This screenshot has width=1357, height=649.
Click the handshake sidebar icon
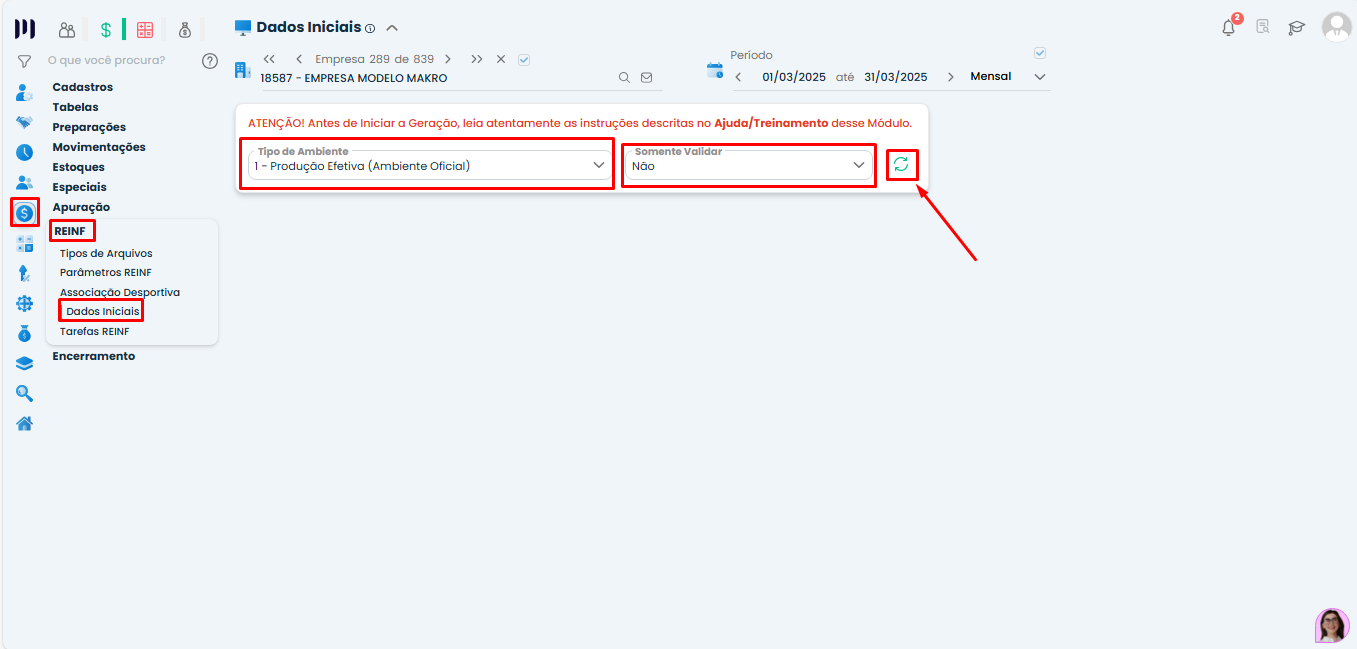25,123
